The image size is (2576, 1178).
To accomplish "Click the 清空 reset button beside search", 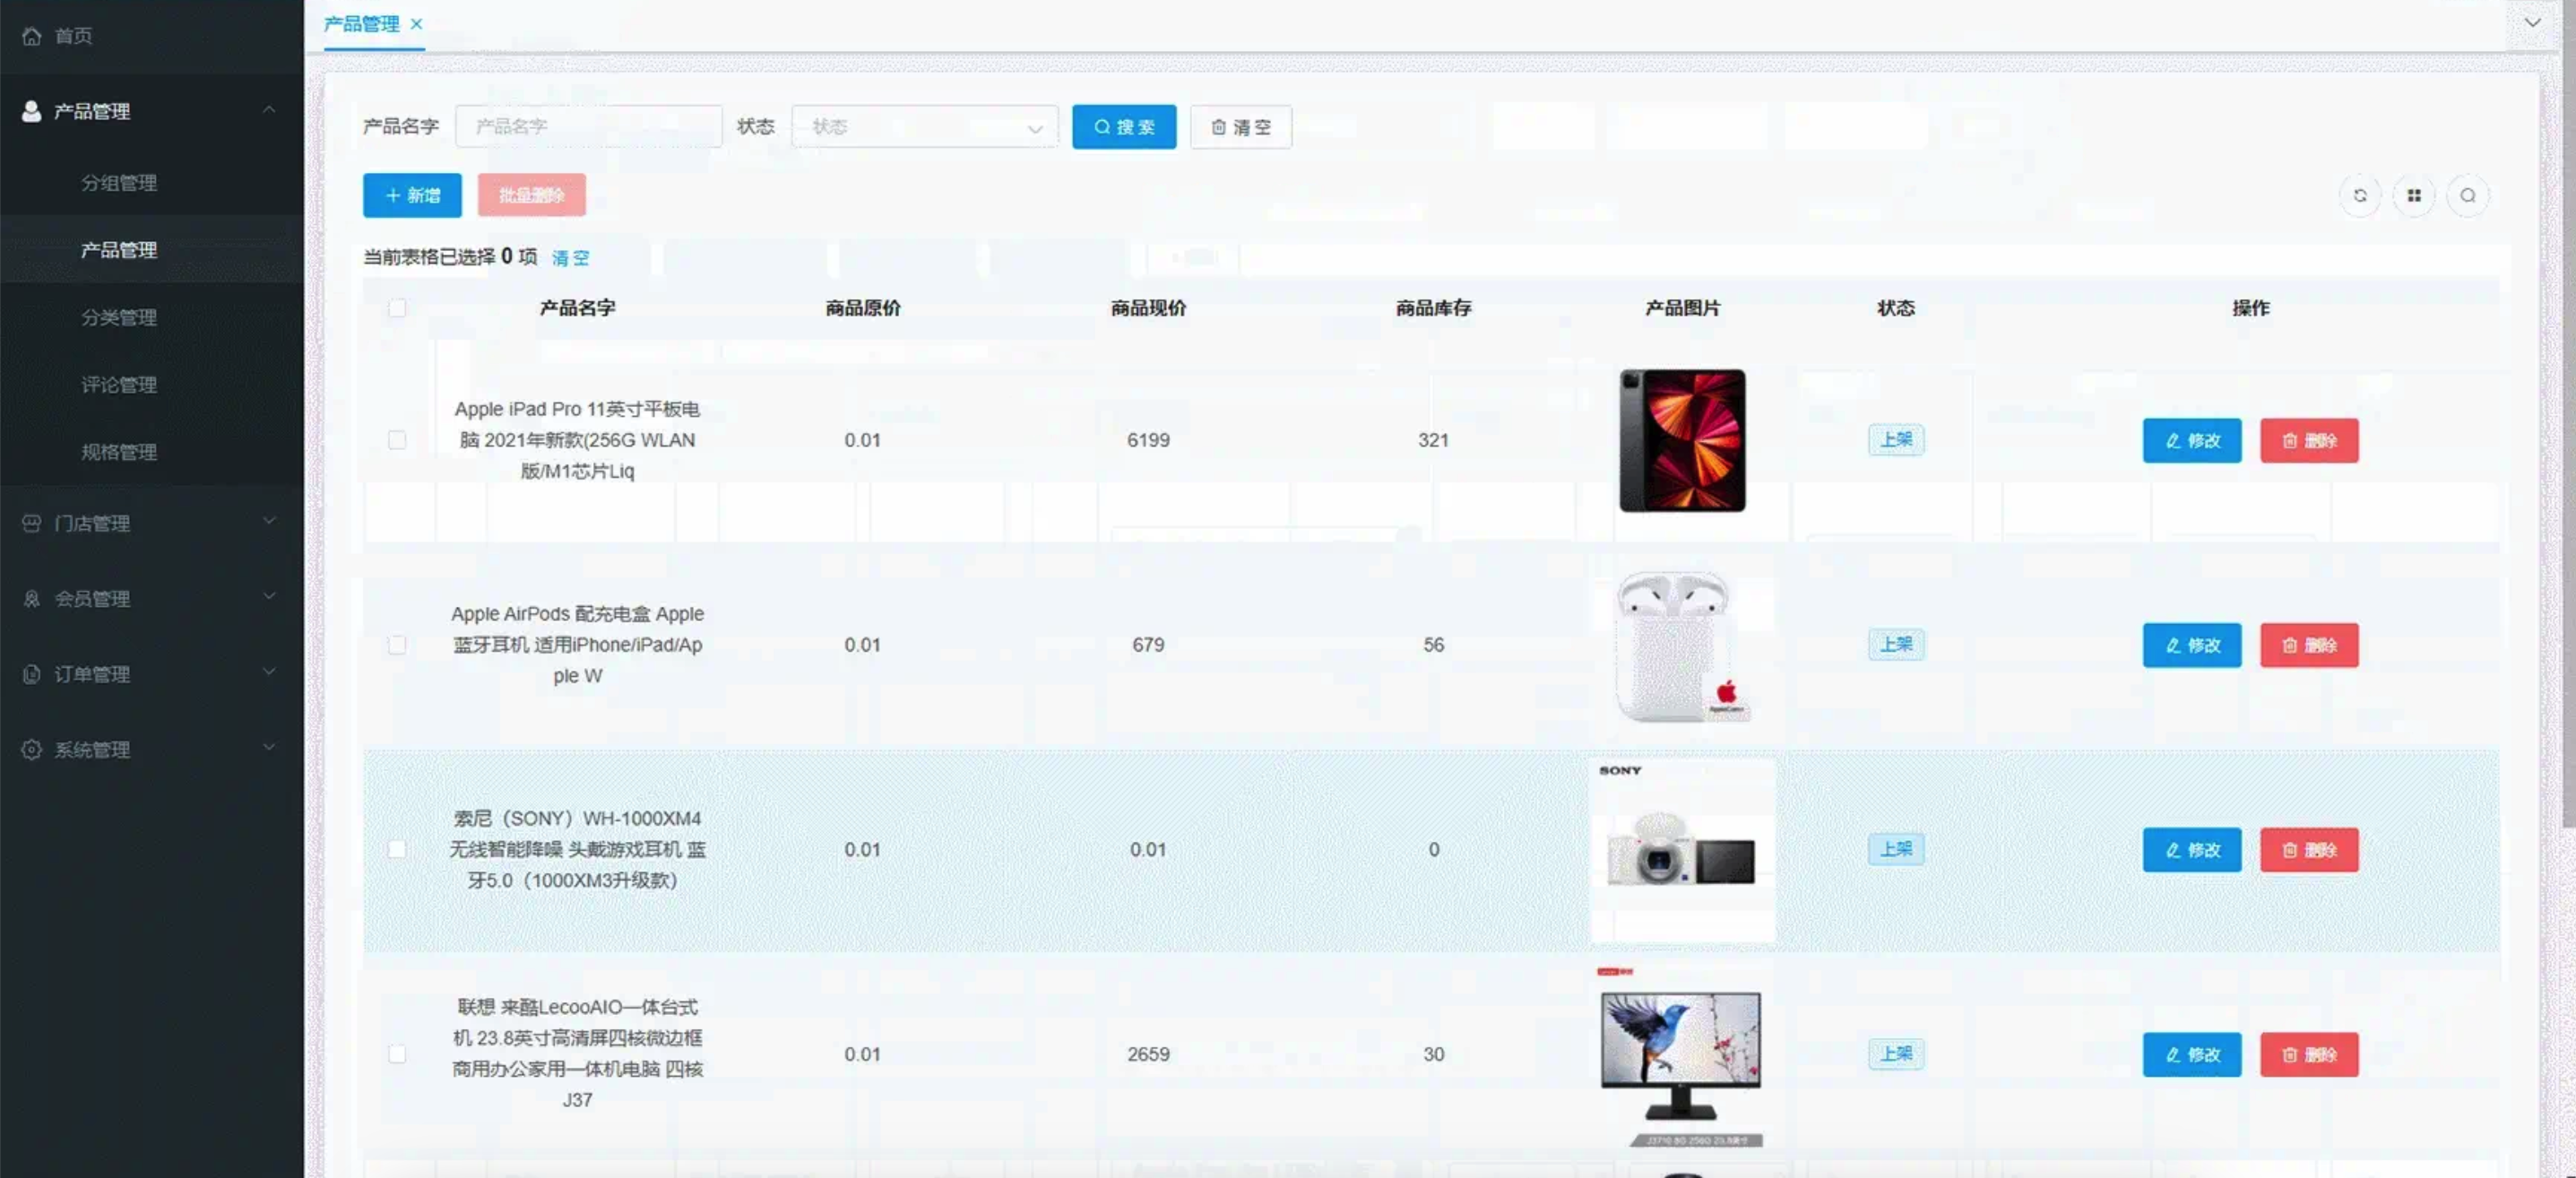I will (x=1241, y=127).
